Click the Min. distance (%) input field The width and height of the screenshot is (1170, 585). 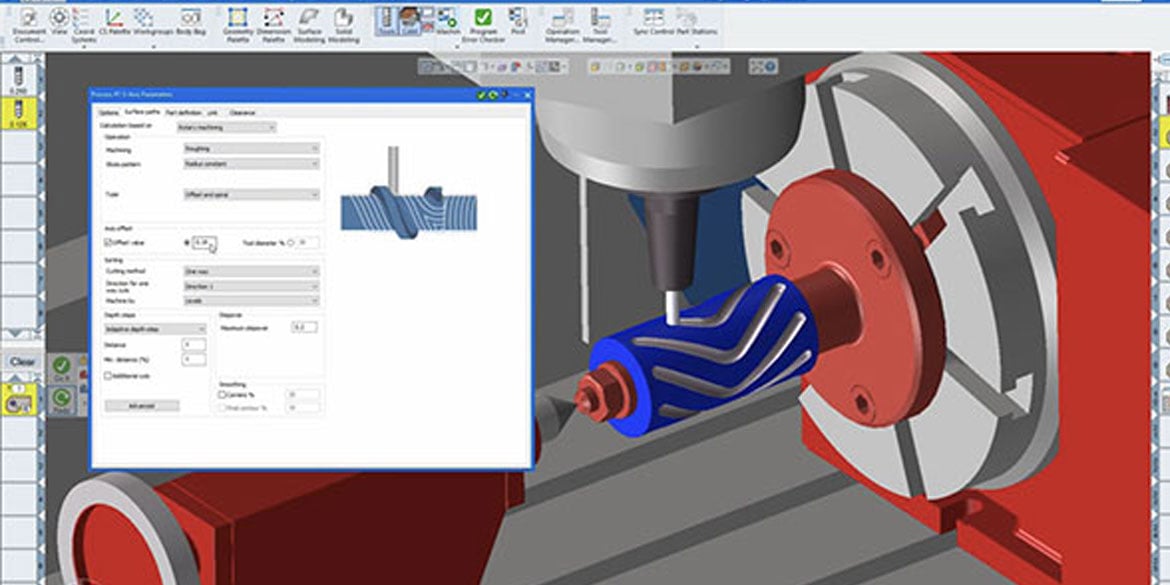[194, 360]
